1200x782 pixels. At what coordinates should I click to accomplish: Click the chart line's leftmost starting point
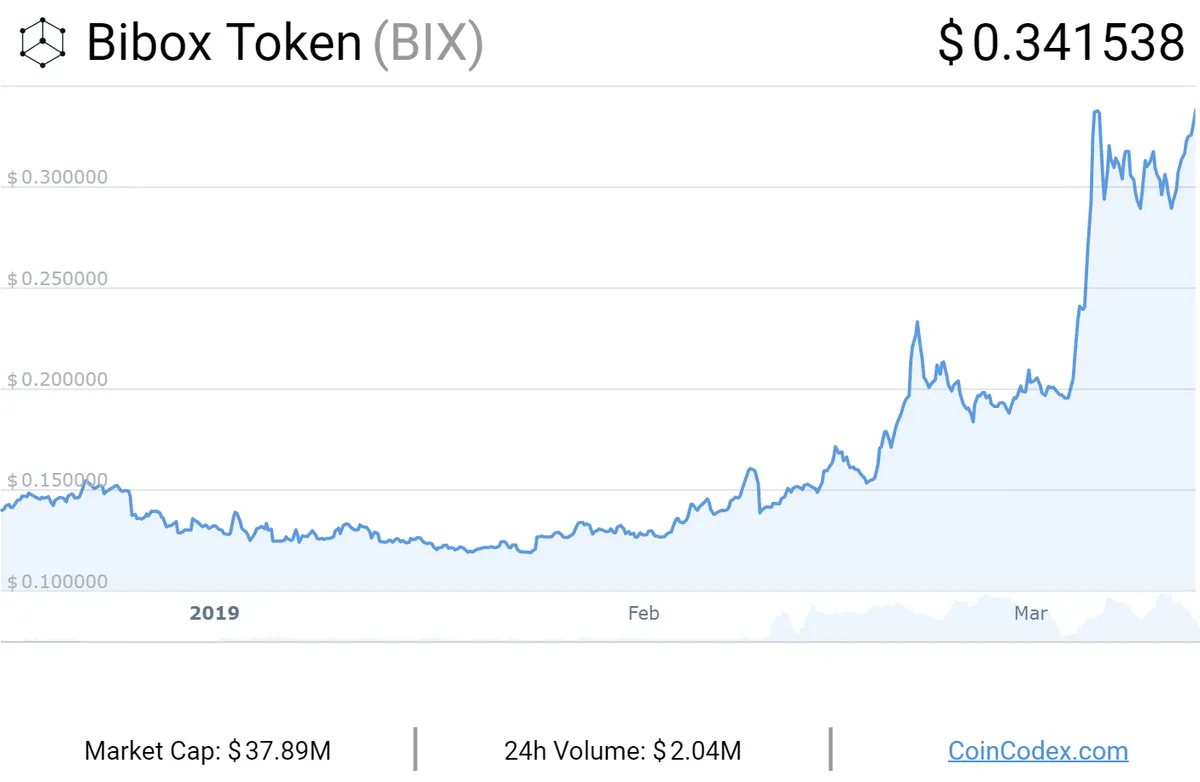pyautogui.click(x=2, y=510)
